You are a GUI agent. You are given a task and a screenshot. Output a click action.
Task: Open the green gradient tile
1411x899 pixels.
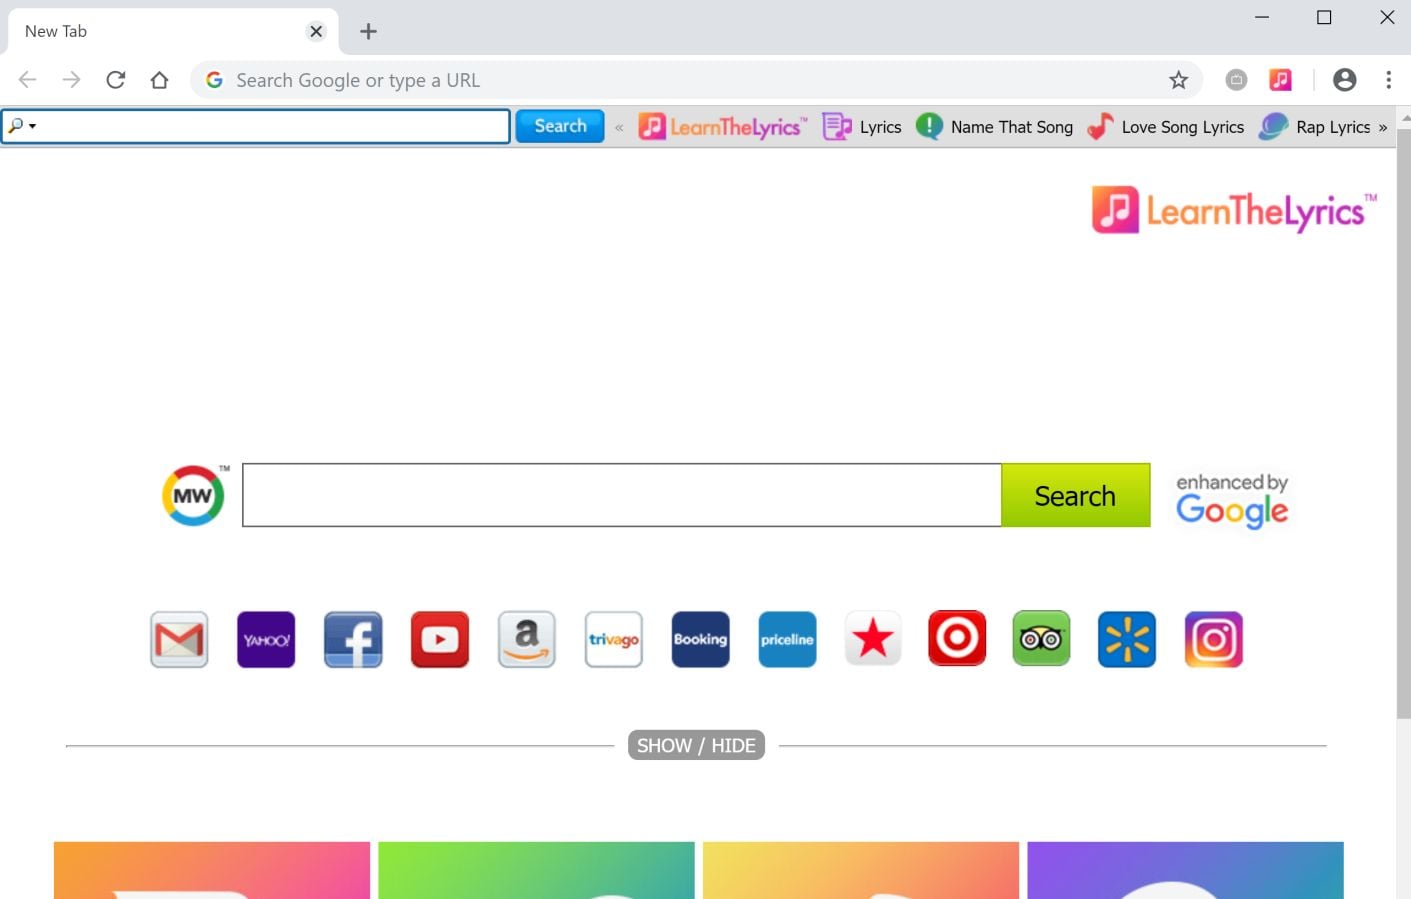pyautogui.click(x=536, y=870)
